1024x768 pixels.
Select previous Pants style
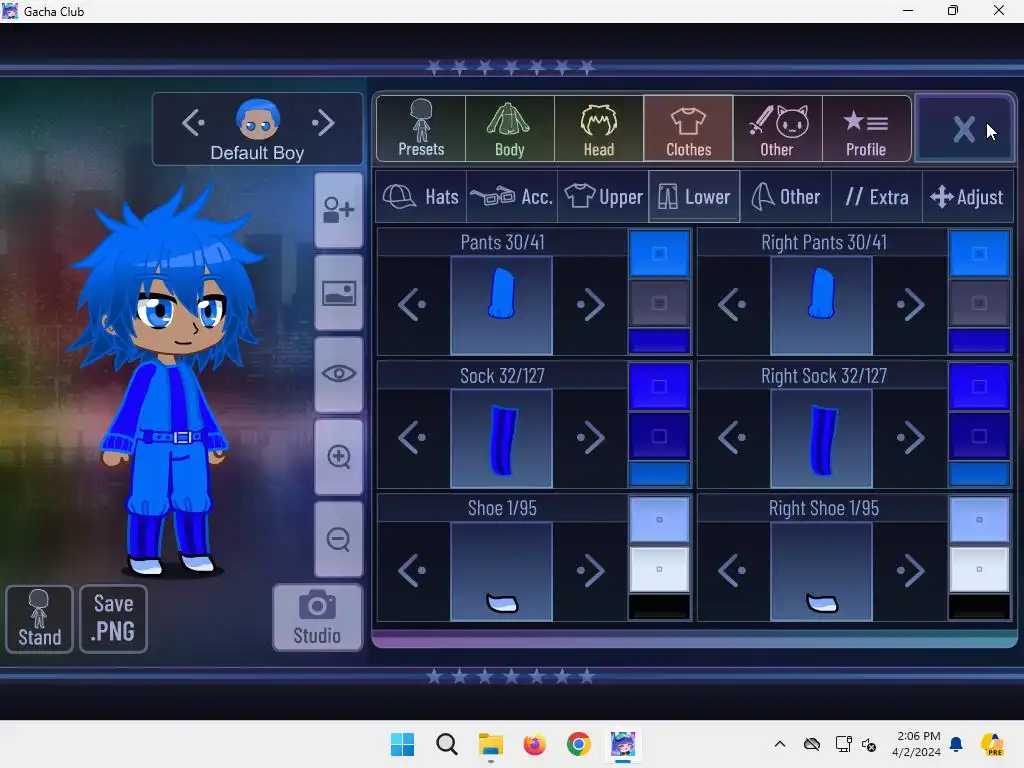pyautogui.click(x=412, y=304)
